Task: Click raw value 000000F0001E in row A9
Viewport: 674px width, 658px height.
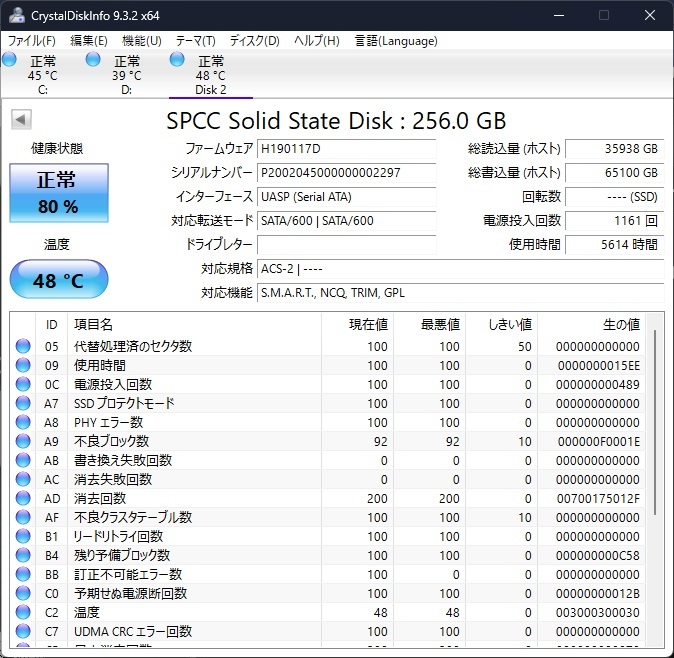Action: pyautogui.click(x=598, y=441)
